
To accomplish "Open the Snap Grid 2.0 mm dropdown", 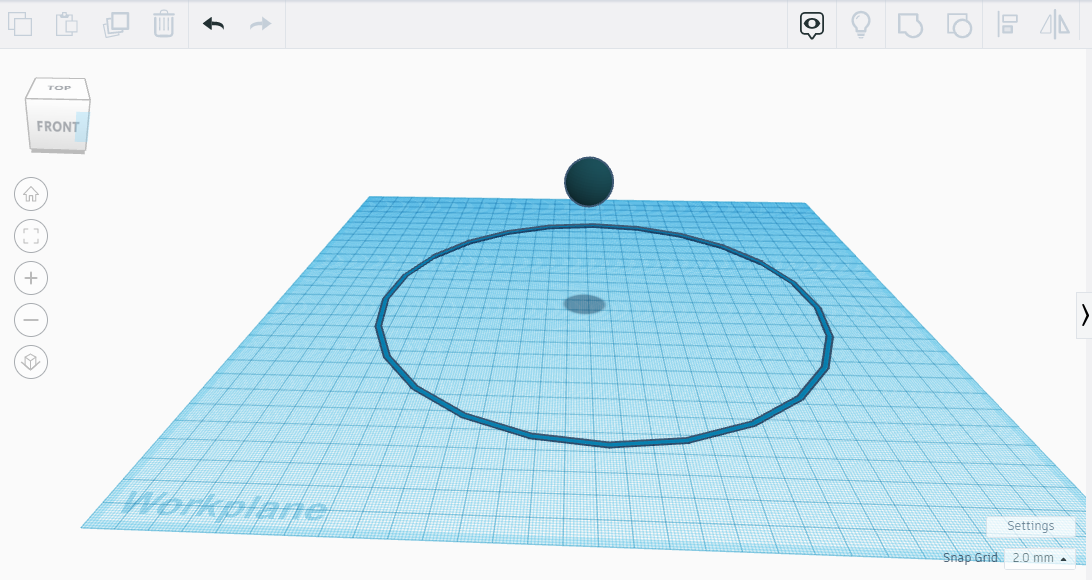I will [1040, 558].
